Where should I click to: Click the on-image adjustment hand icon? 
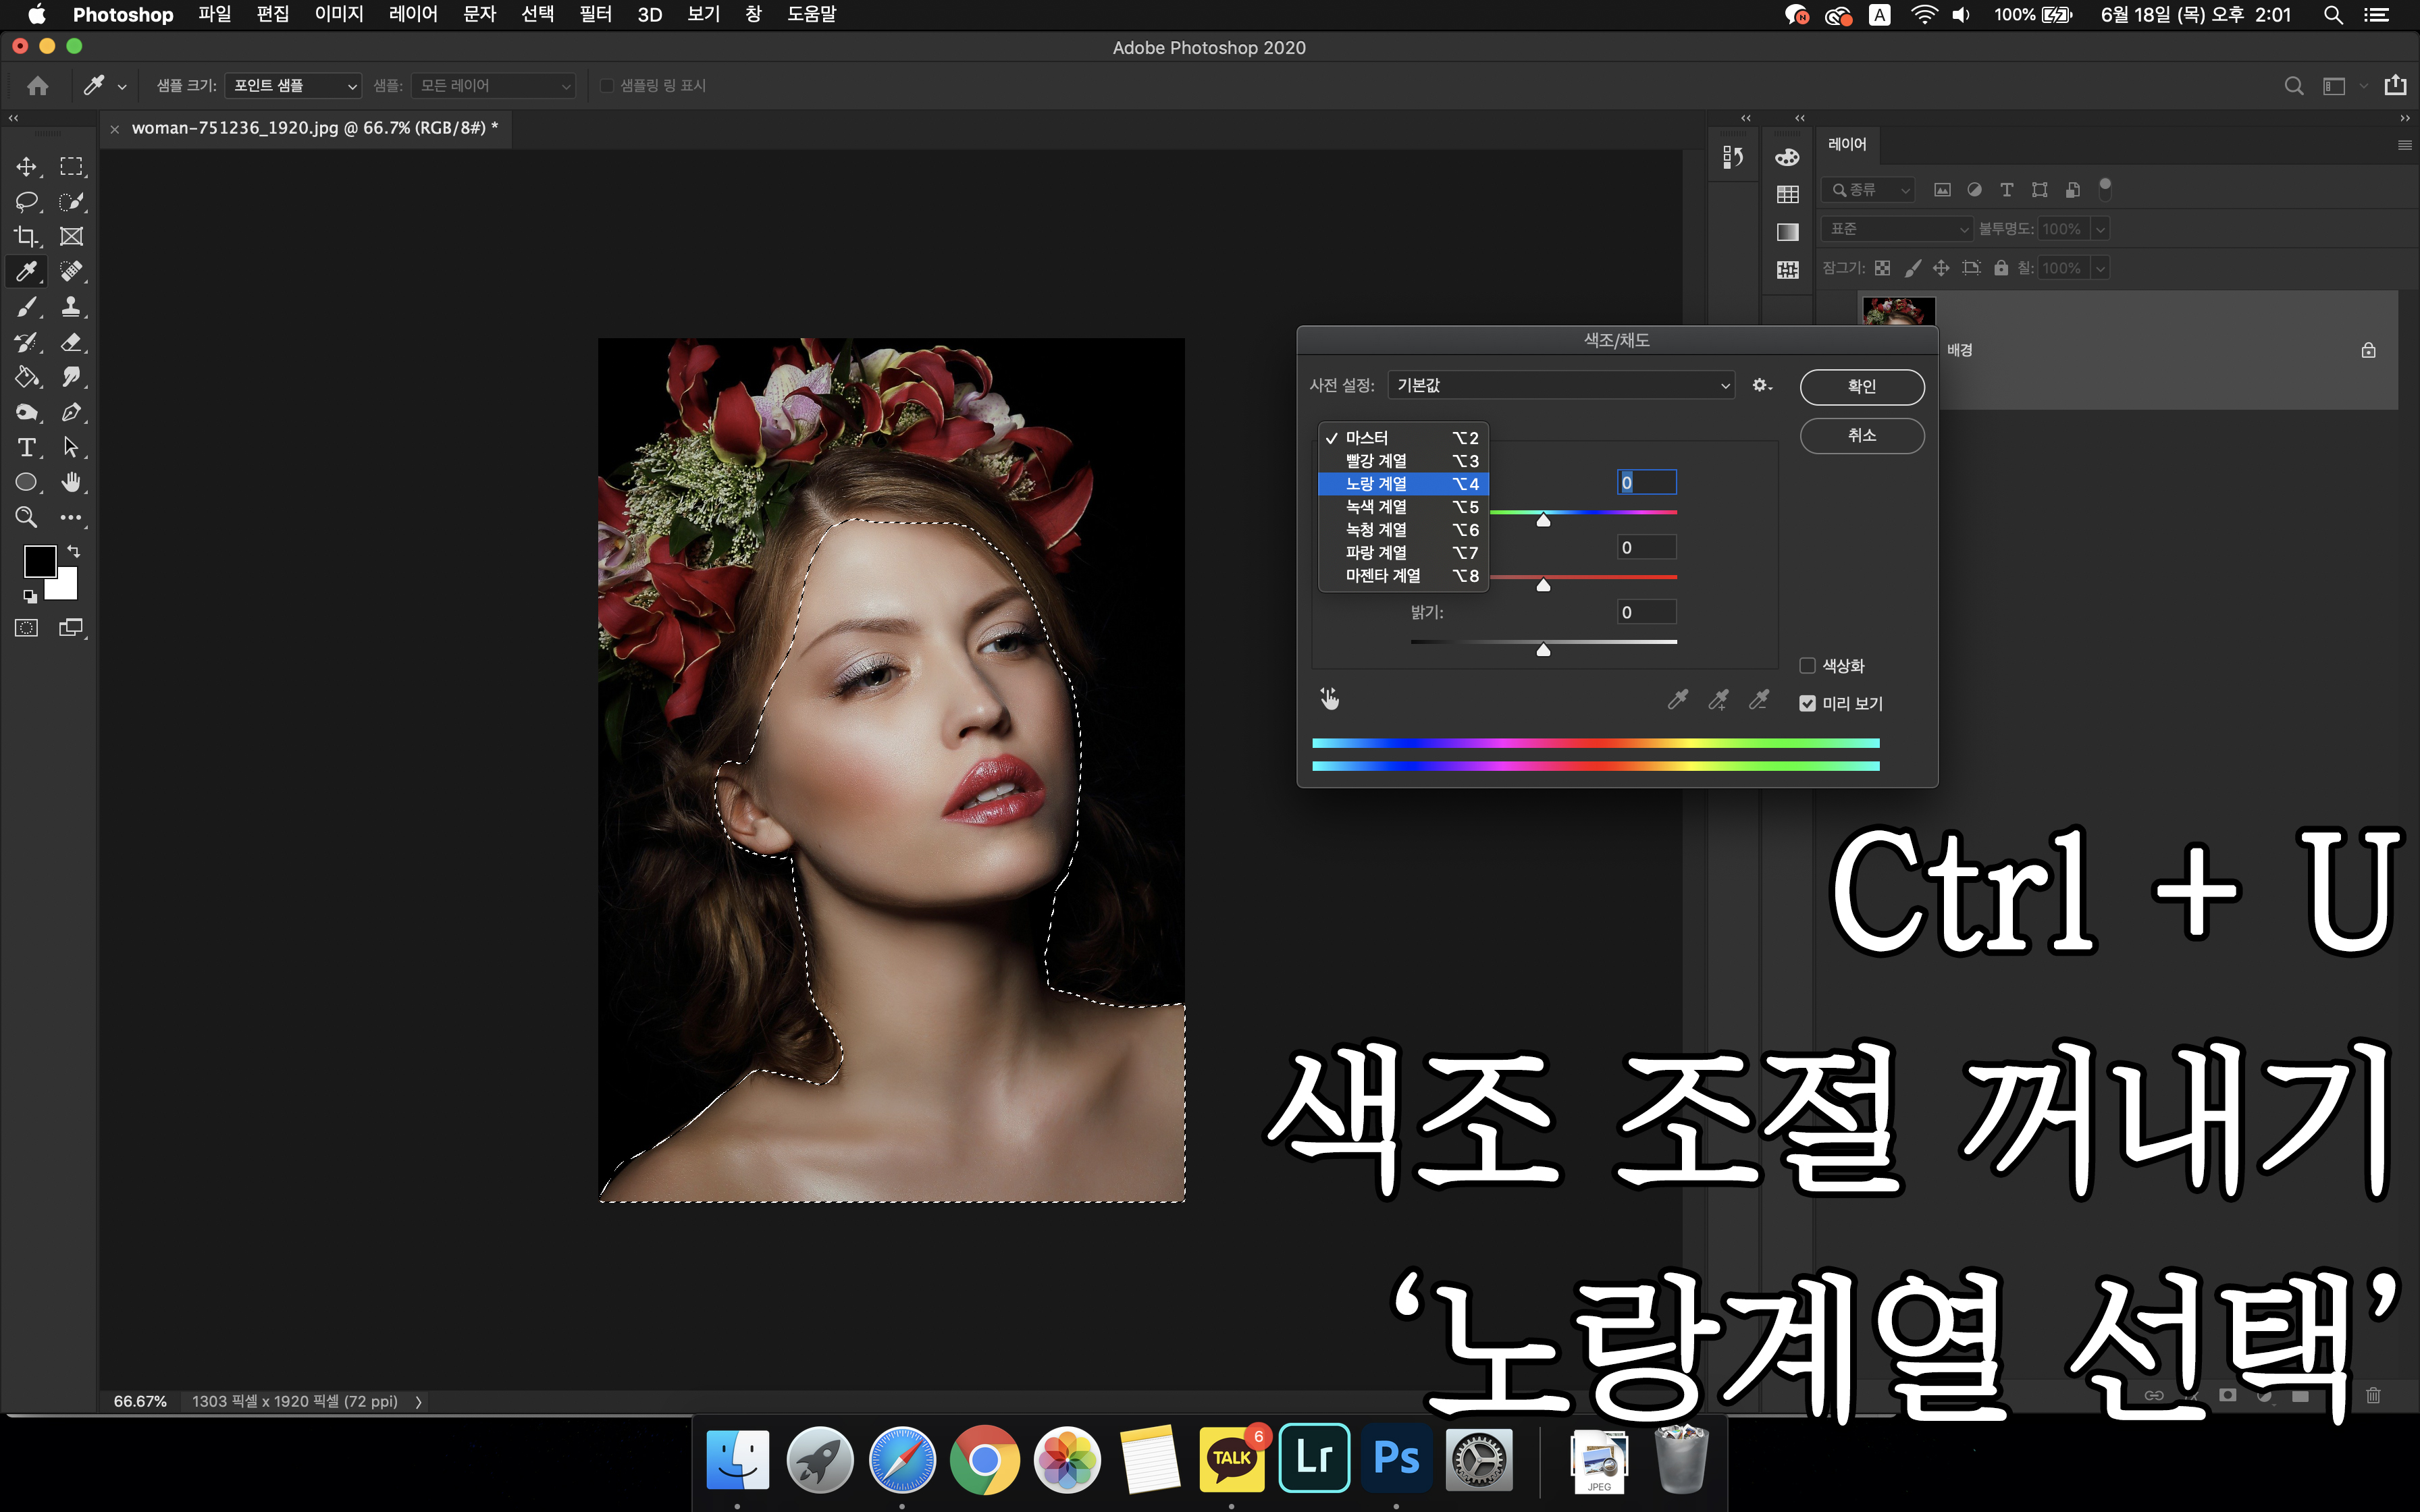click(x=1329, y=699)
